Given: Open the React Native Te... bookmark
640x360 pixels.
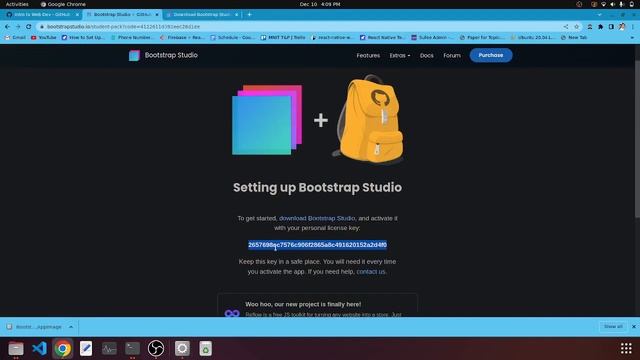Looking at the screenshot, I should pyautogui.click(x=382, y=37).
